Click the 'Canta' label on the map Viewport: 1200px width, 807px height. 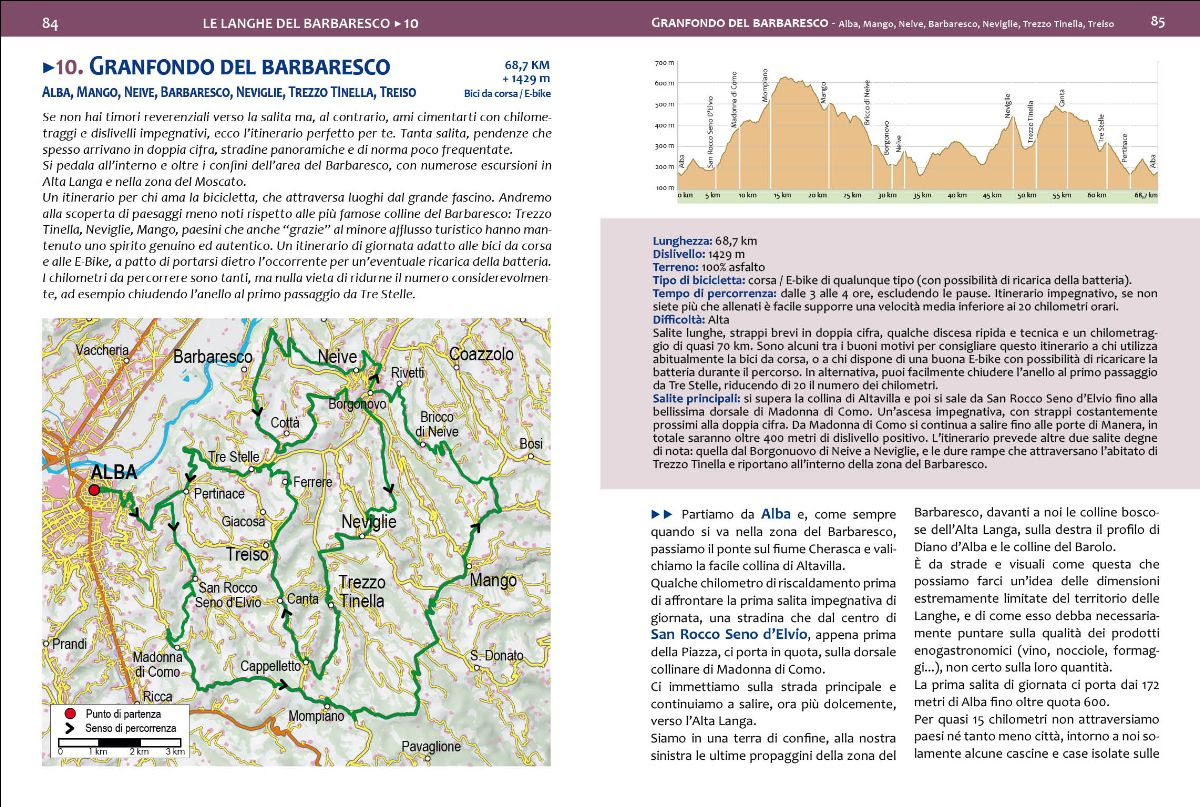click(303, 599)
